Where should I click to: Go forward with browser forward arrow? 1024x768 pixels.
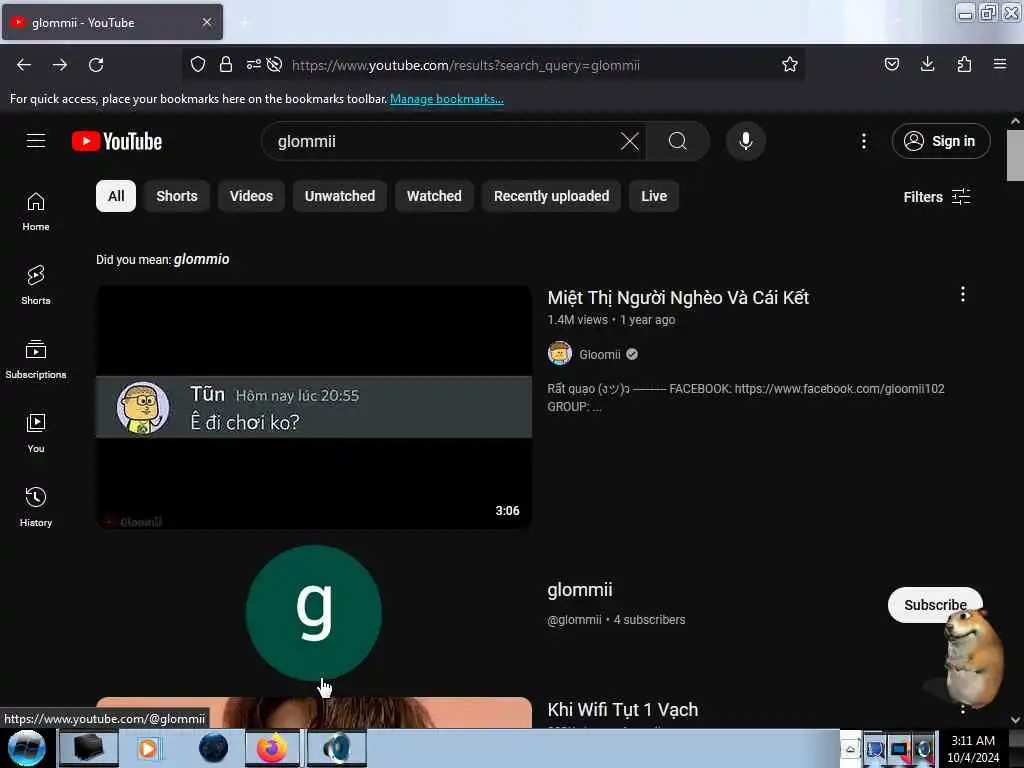(60, 65)
